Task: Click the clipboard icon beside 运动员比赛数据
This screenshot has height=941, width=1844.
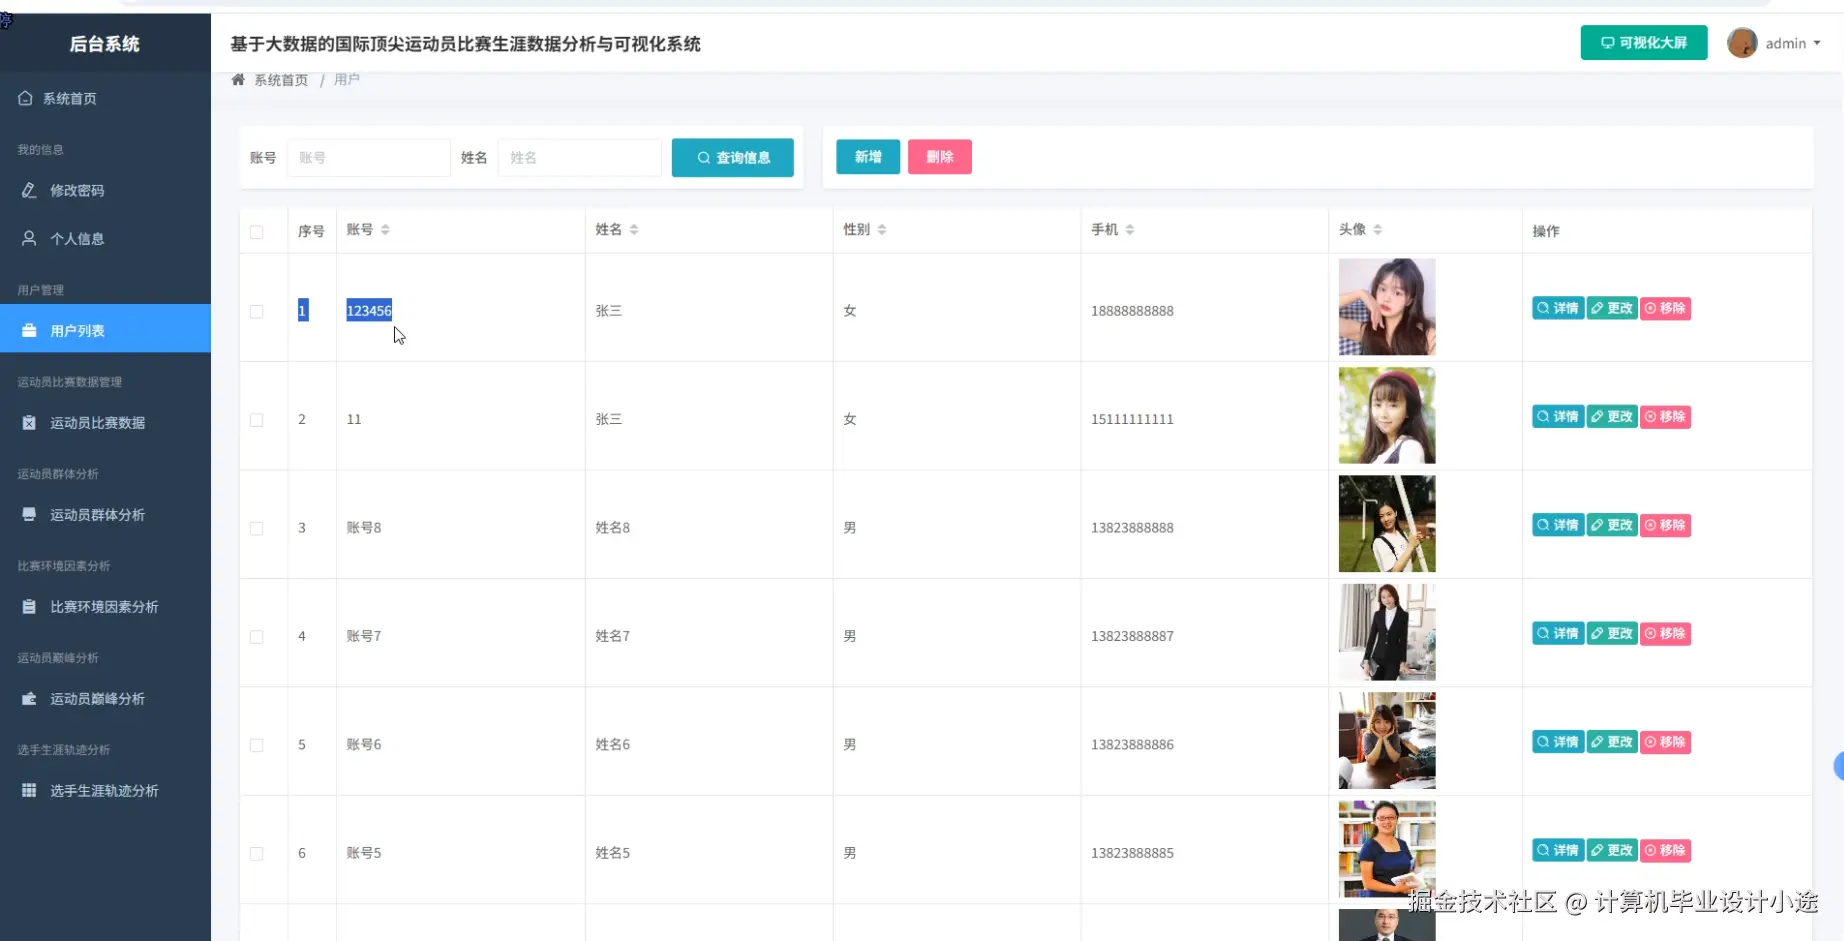Action: pos(29,422)
